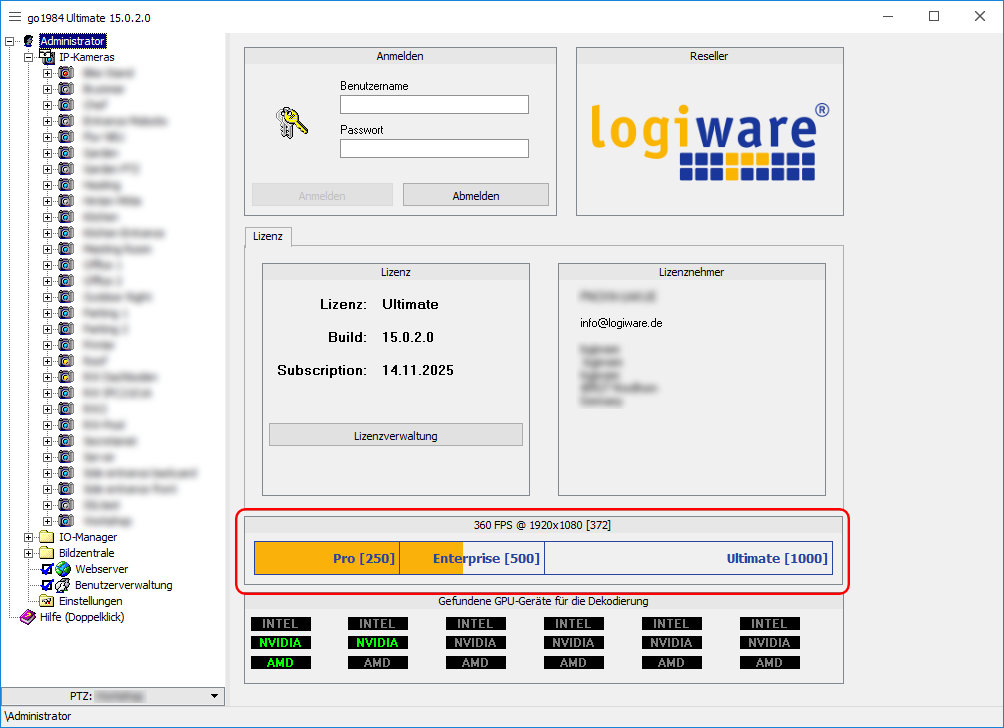Open Einstellungen via its settings icon
The image size is (1004, 728).
(x=47, y=601)
